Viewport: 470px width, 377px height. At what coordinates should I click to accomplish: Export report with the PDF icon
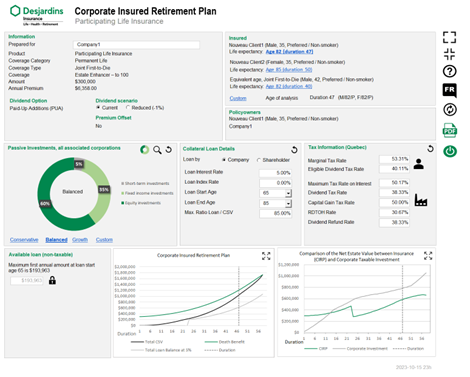[x=450, y=130]
